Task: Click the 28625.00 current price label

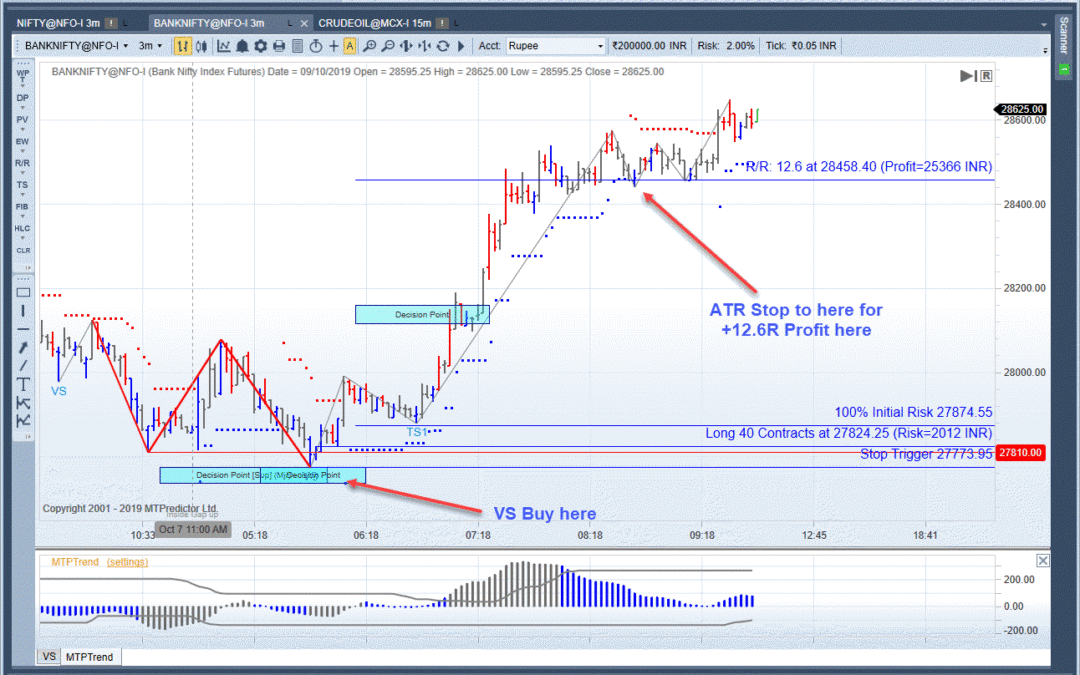Action: pos(1021,110)
